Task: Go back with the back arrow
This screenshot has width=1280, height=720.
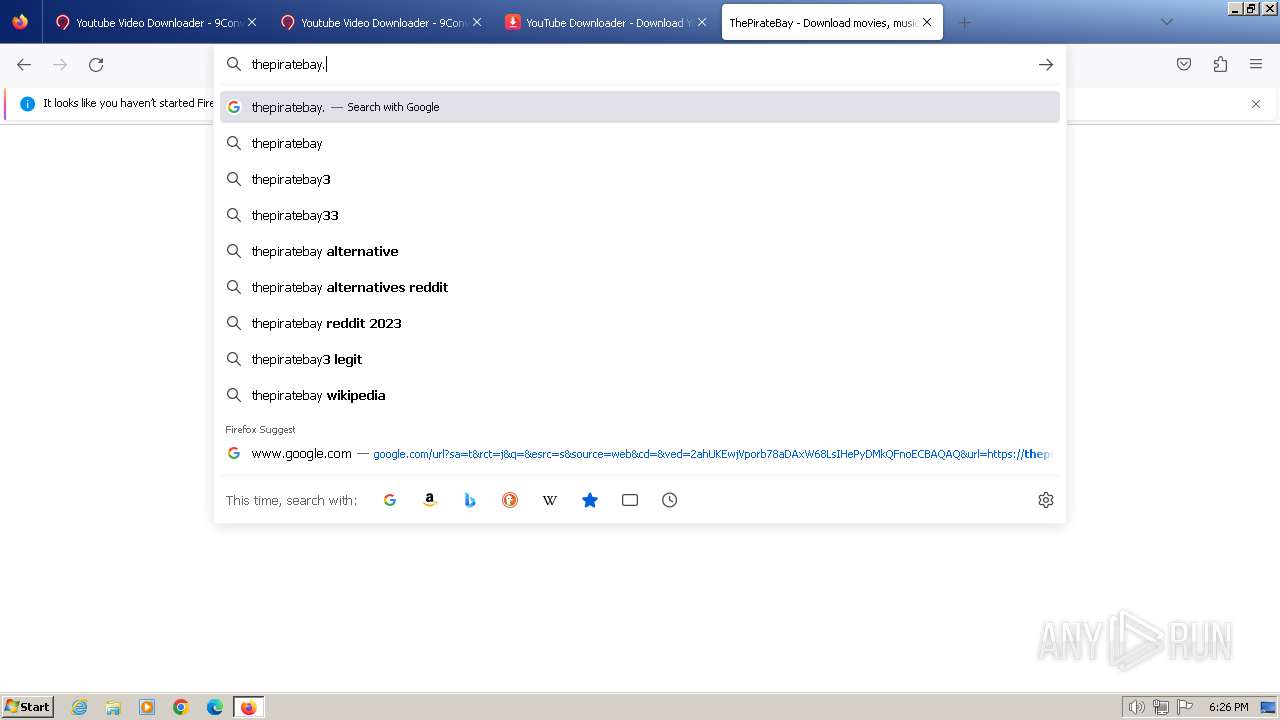Action: click(x=24, y=64)
